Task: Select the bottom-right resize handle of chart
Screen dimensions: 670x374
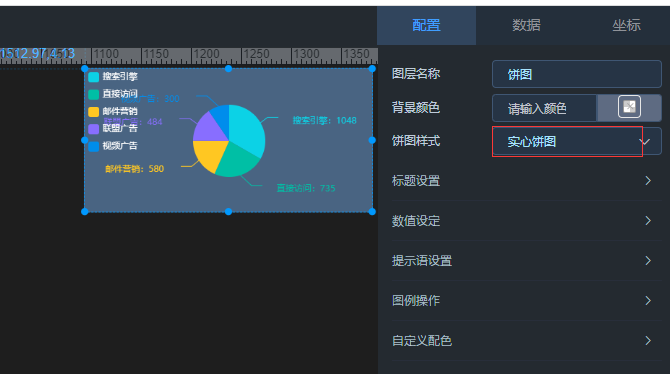Action: point(372,211)
